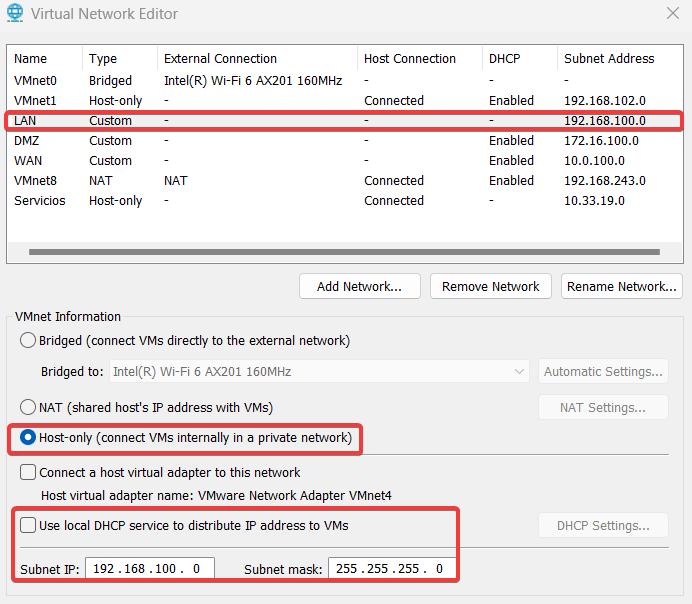Select the Bridged radio button
The height and width of the screenshot is (604, 692).
tap(28, 341)
